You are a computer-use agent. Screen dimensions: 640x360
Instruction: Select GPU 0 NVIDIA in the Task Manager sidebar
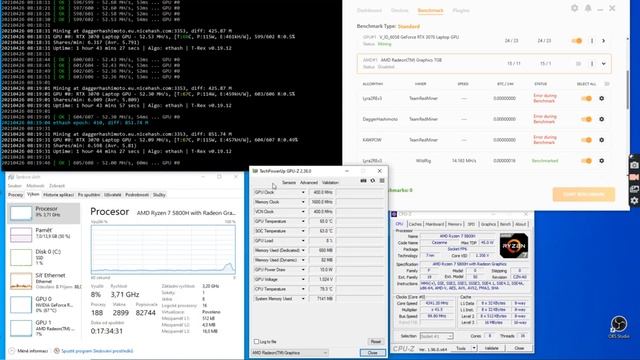pyautogui.click(x=44, y=304)
